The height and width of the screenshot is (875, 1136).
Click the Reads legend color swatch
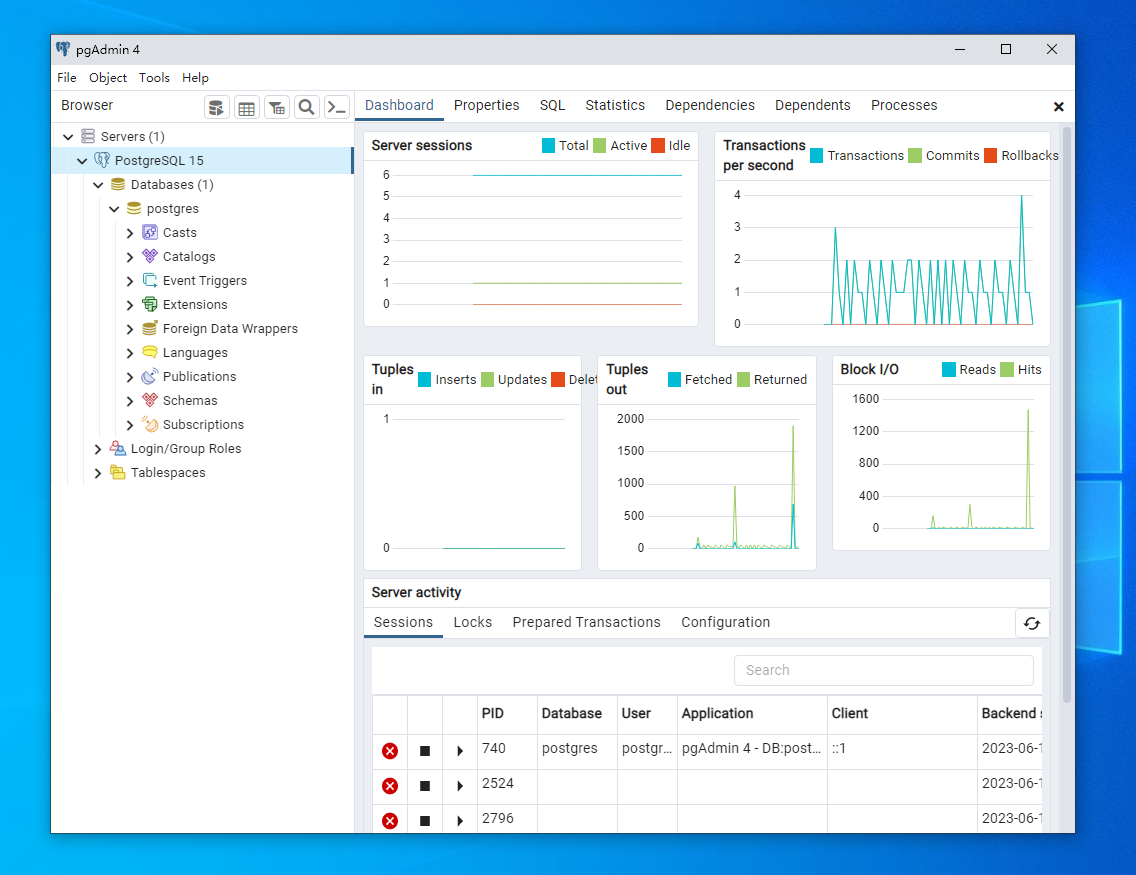point(949,370)
